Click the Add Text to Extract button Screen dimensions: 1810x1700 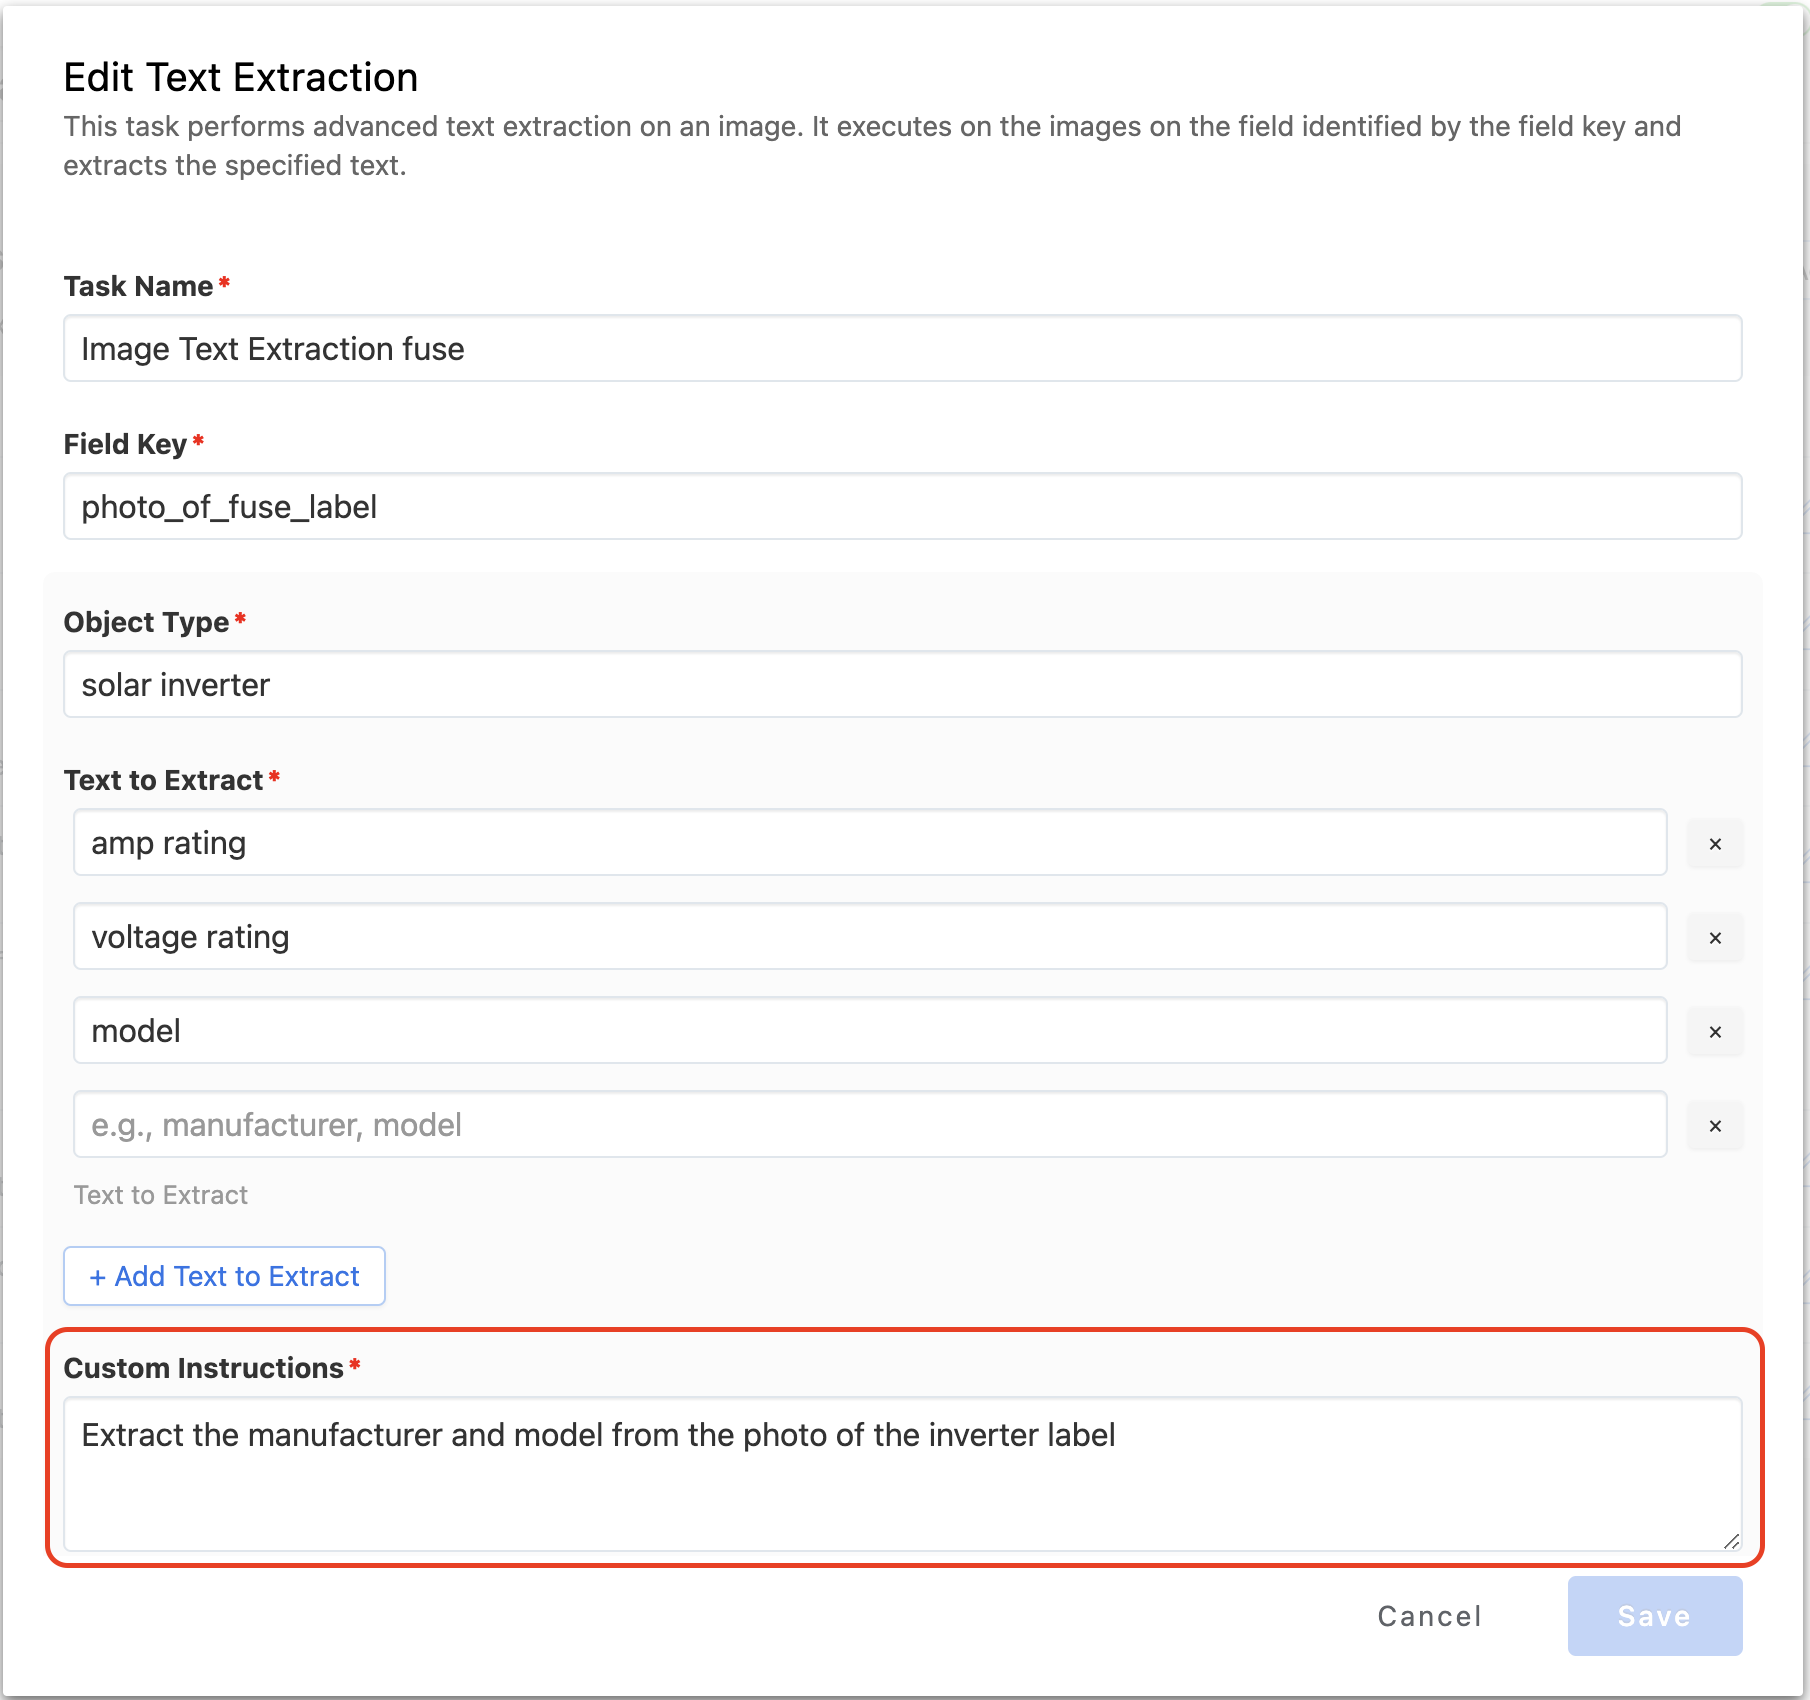coord(224,1276)
